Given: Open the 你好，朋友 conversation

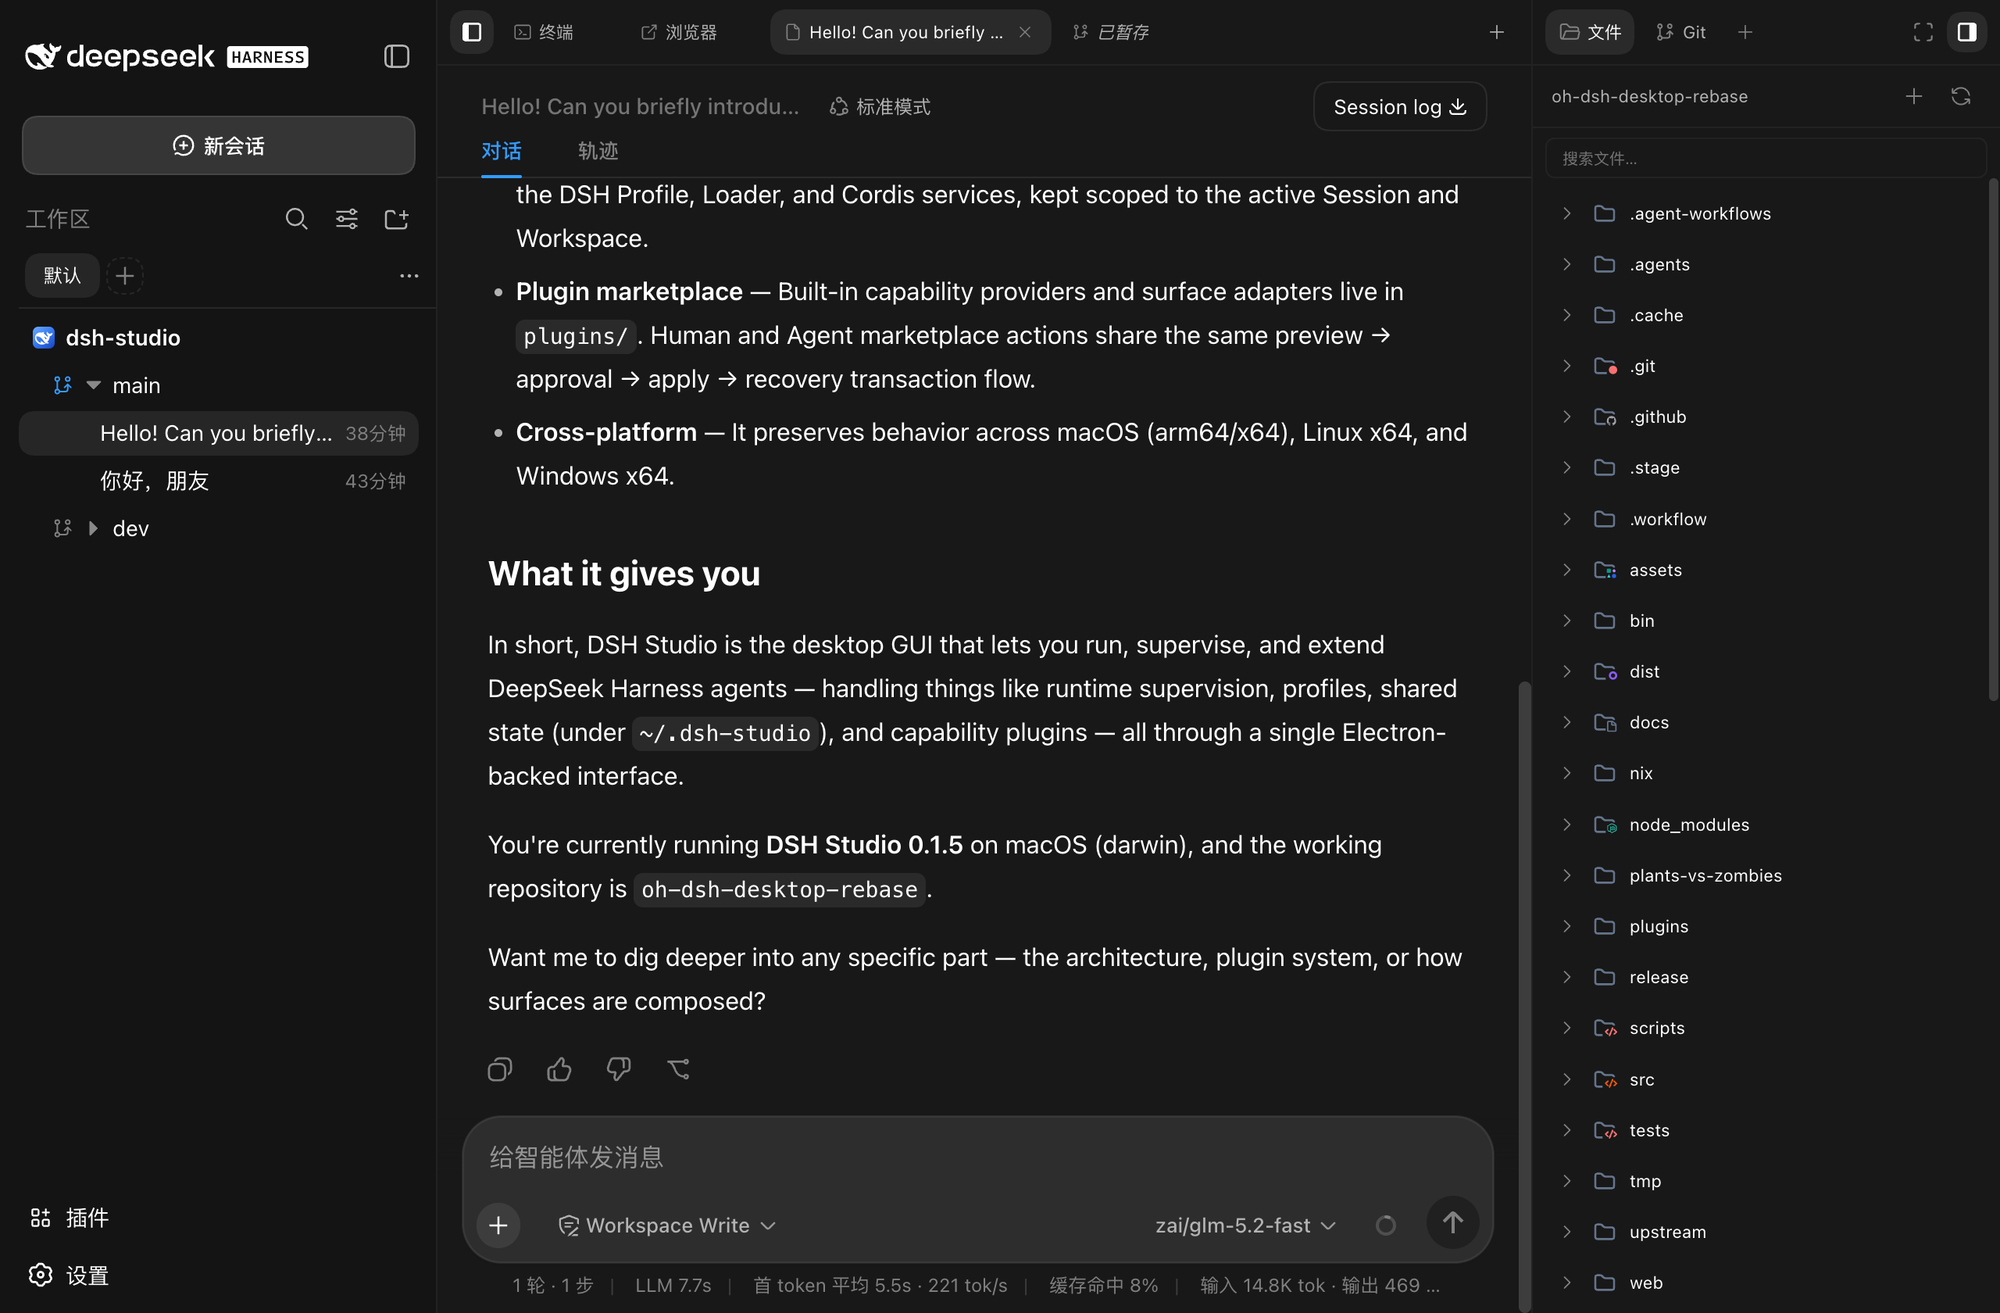Looking at the screenshot, I should [x=219, y=481].
